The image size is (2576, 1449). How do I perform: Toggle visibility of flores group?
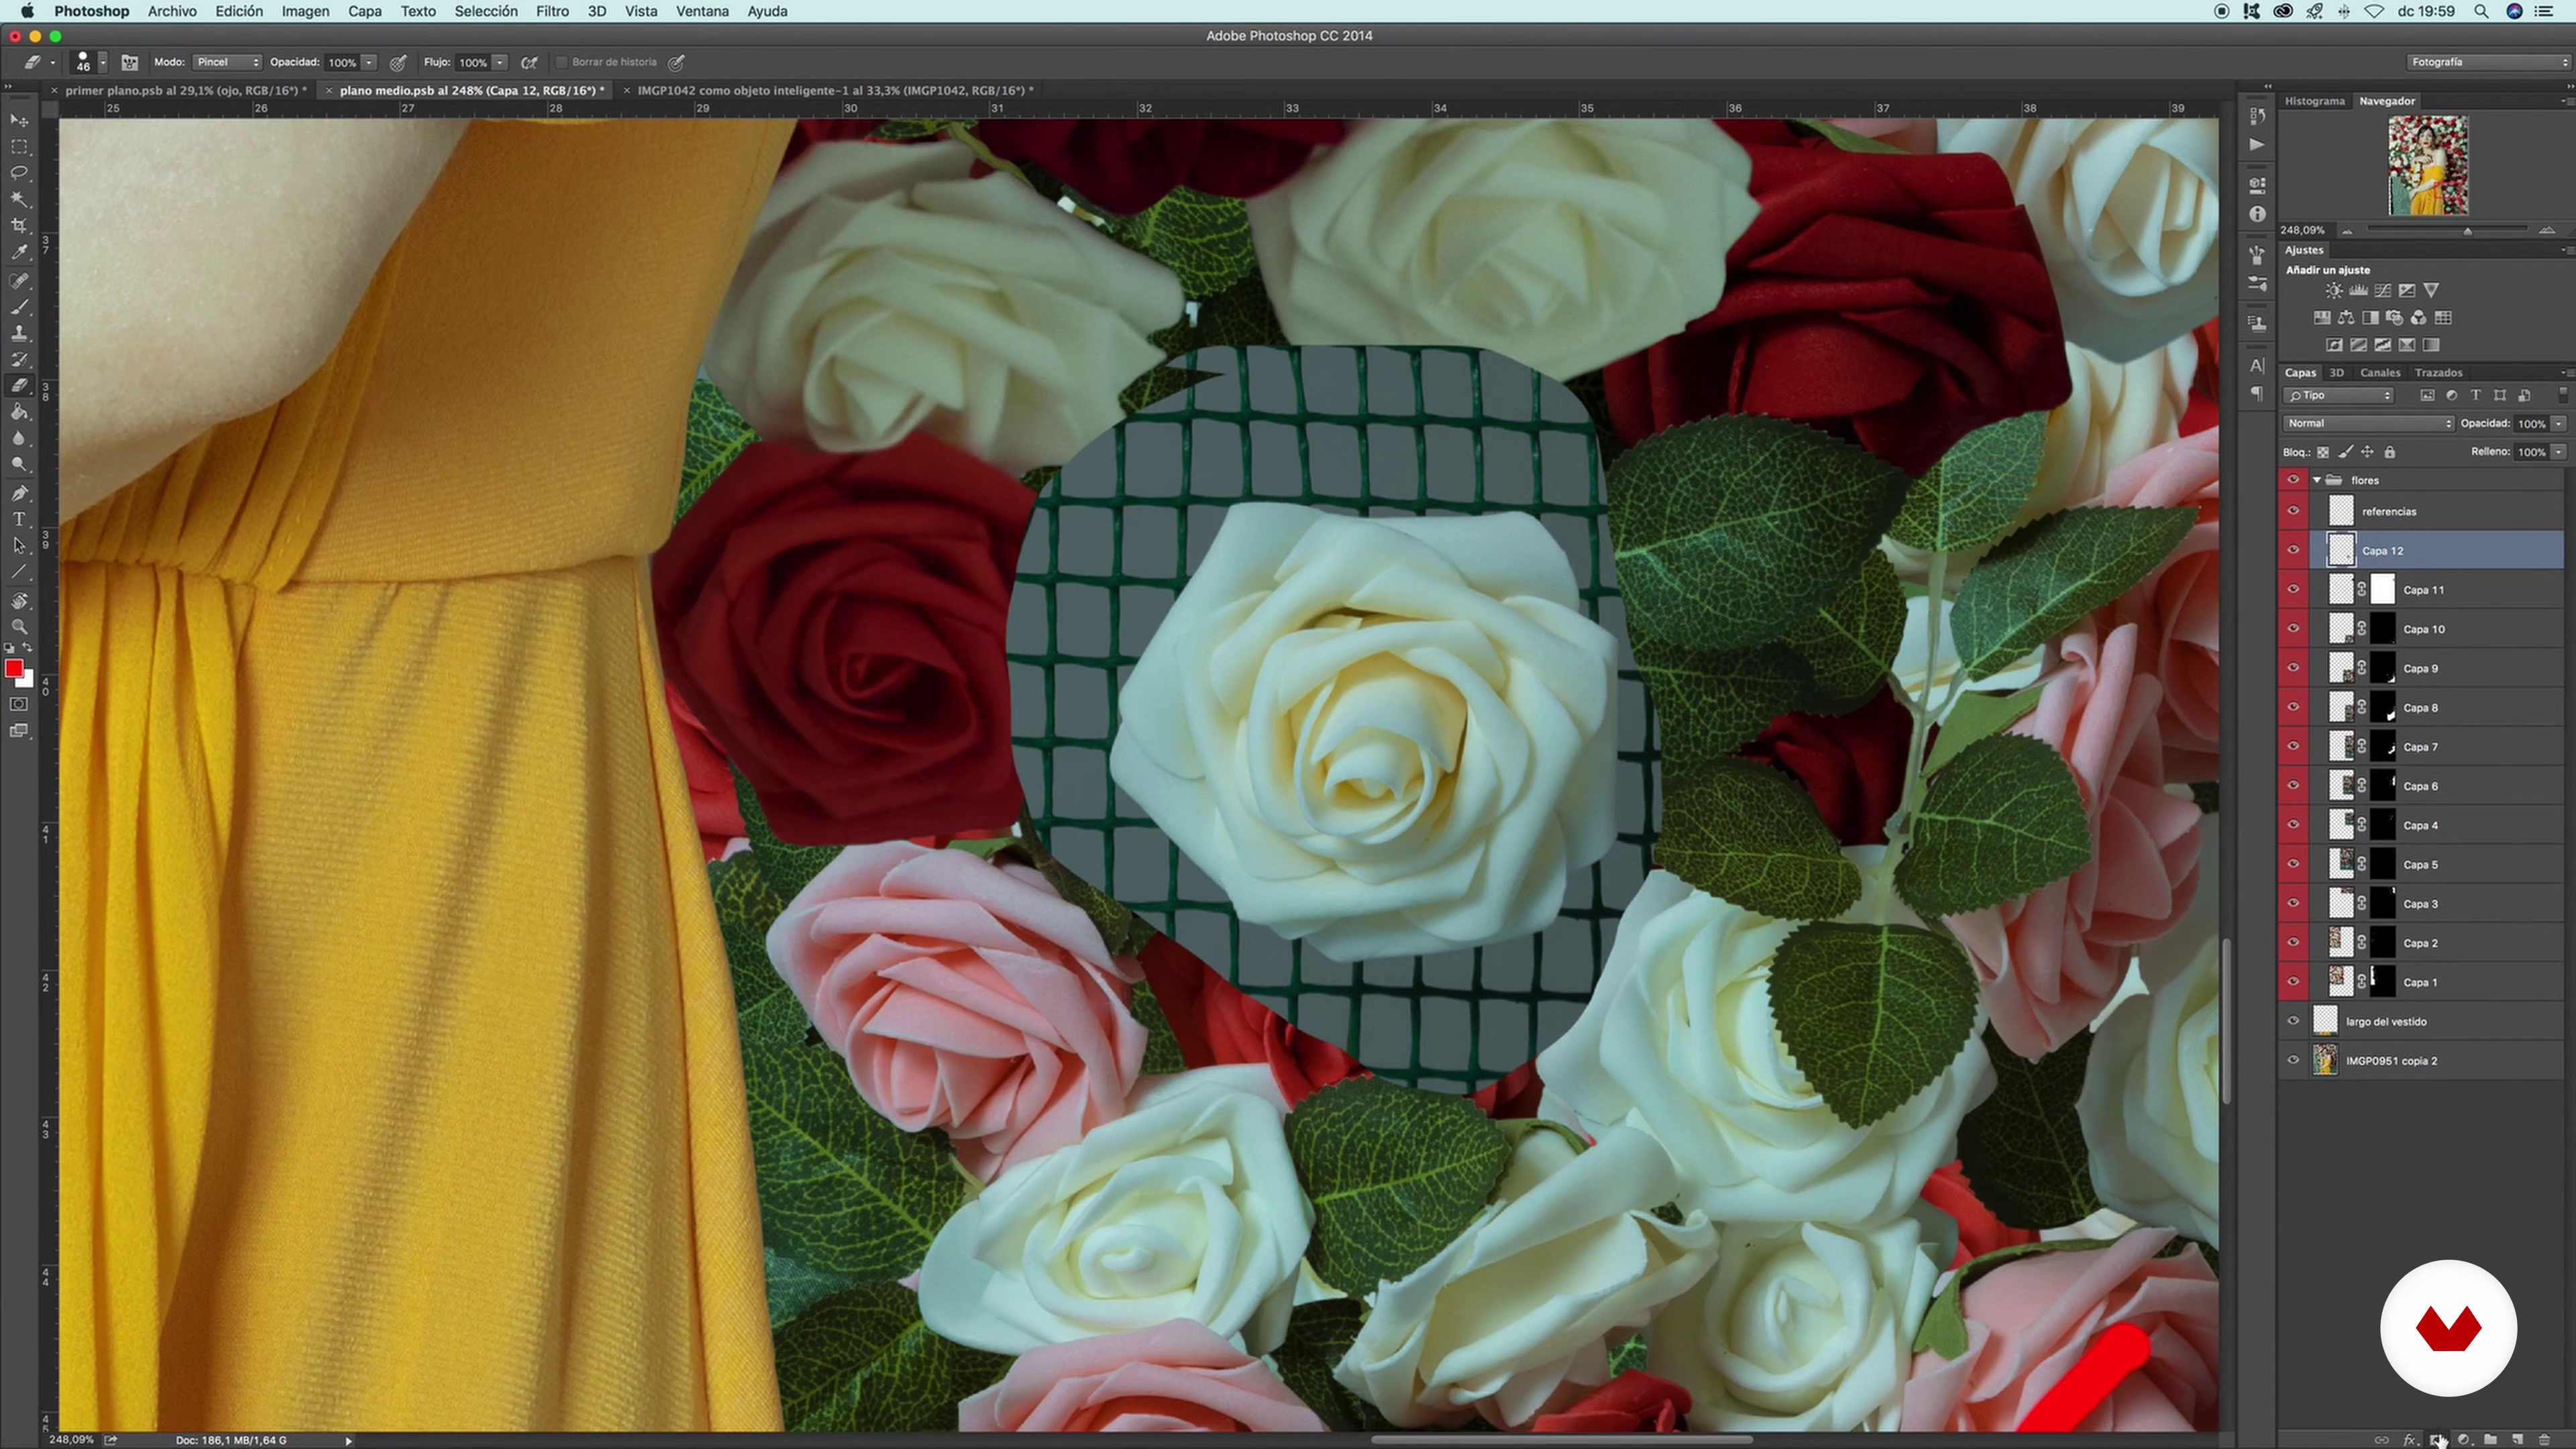(2293, 480)
